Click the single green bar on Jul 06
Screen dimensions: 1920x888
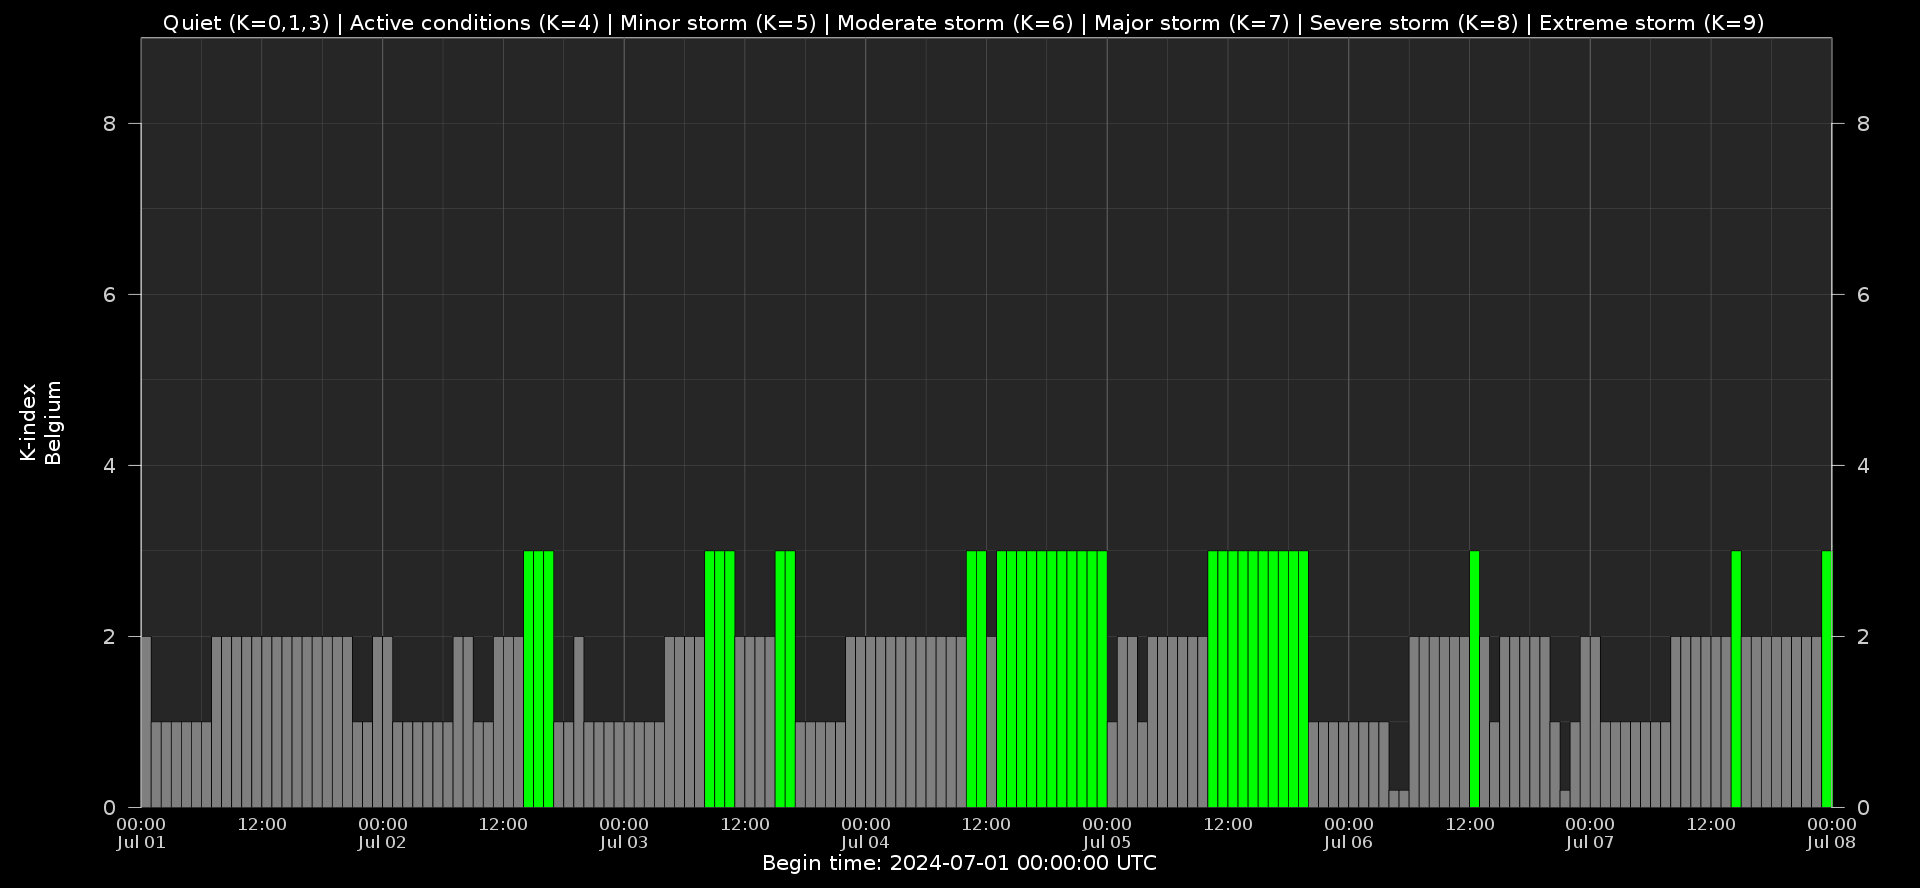pos(1474,678)
